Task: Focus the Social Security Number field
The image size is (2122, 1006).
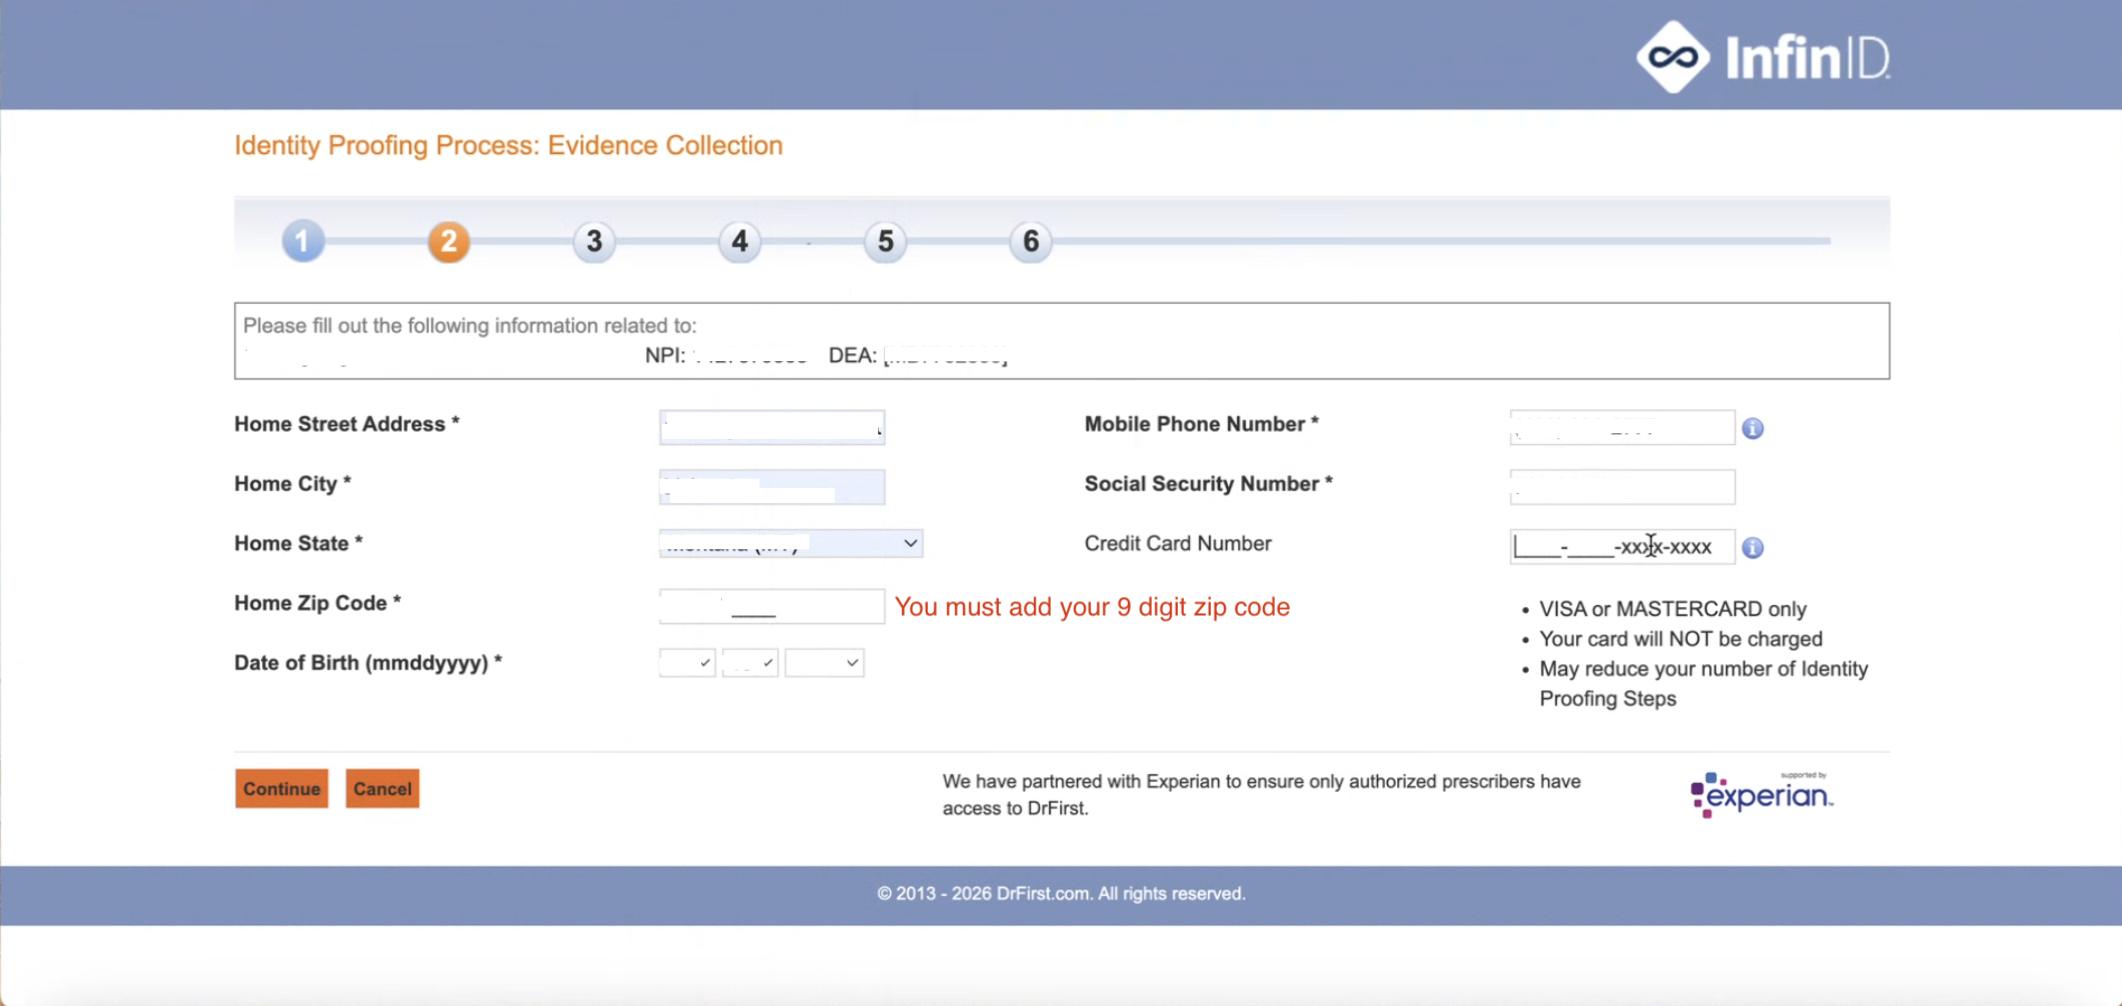Action: pyautogui.click(x=1622, y=487)
